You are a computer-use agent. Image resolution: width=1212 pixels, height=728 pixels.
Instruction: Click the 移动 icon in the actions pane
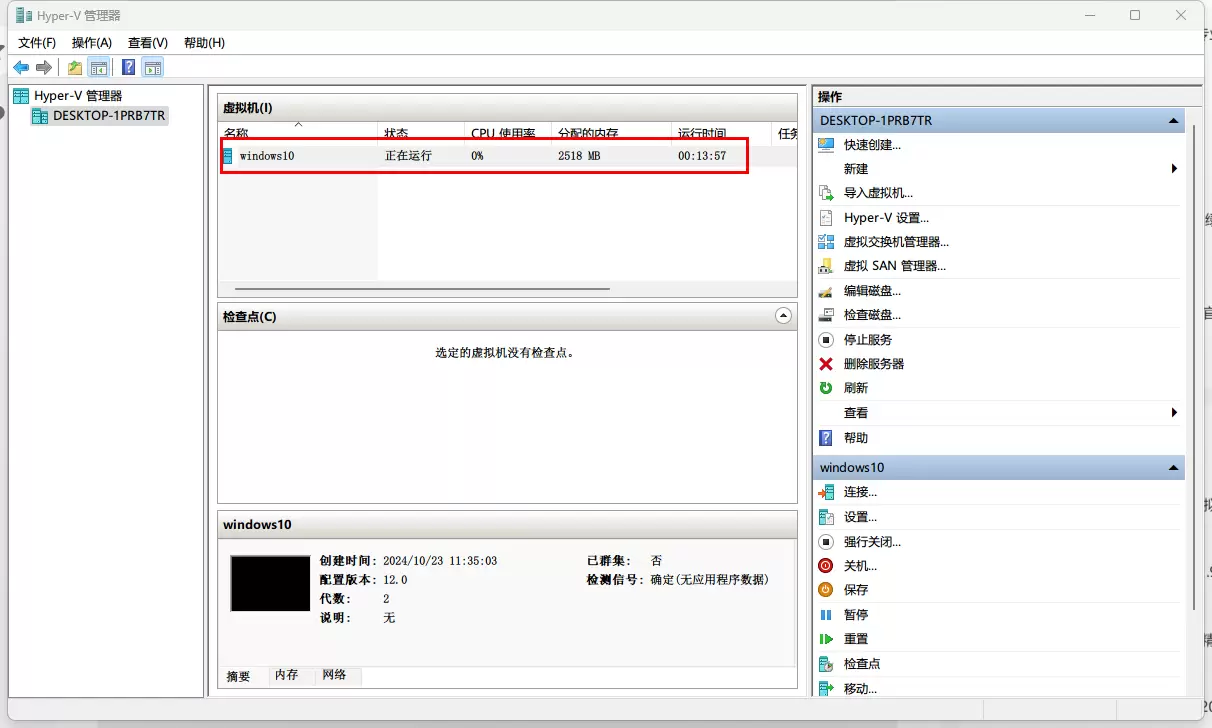(826, 689)
